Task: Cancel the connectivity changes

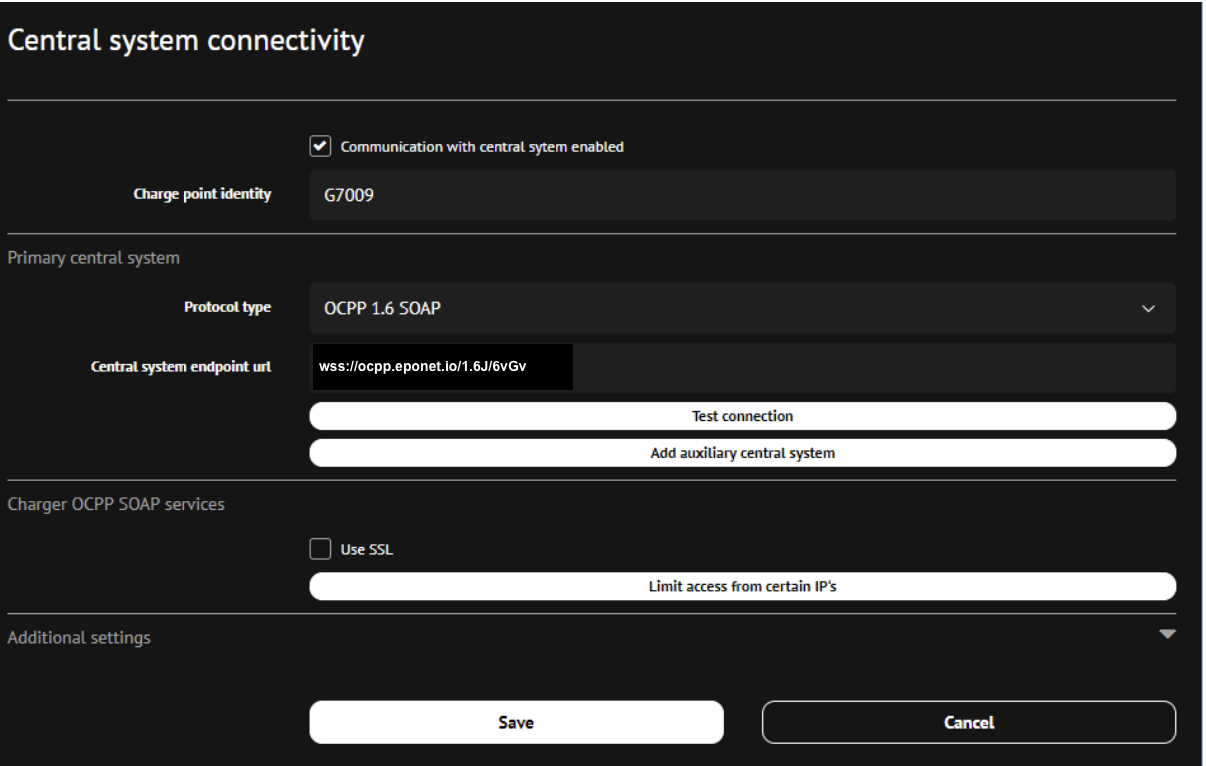Action: 968,722
